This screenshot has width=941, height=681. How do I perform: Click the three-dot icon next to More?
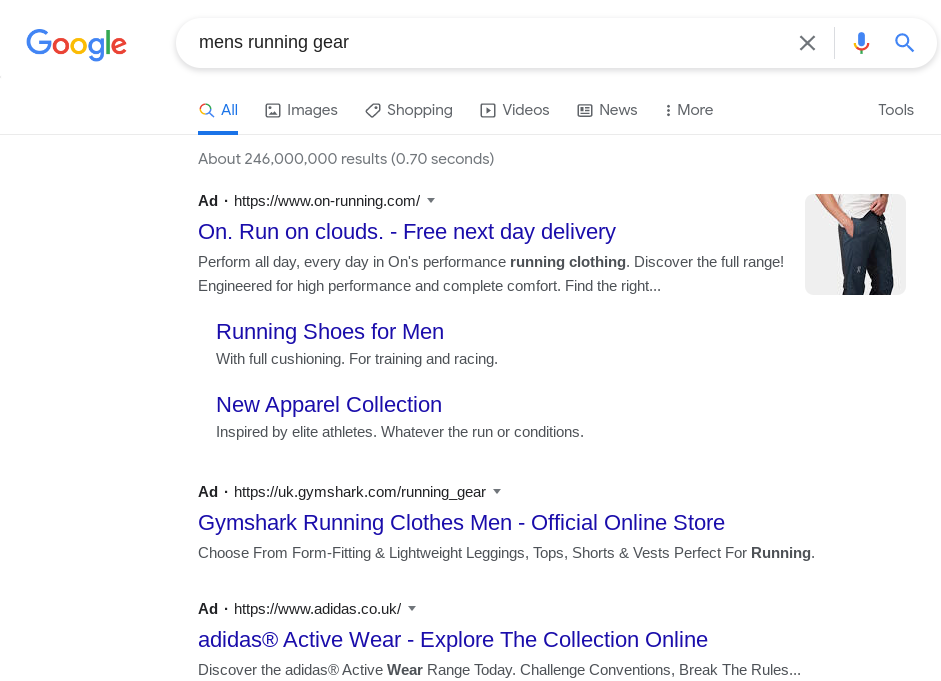[668, 110]
